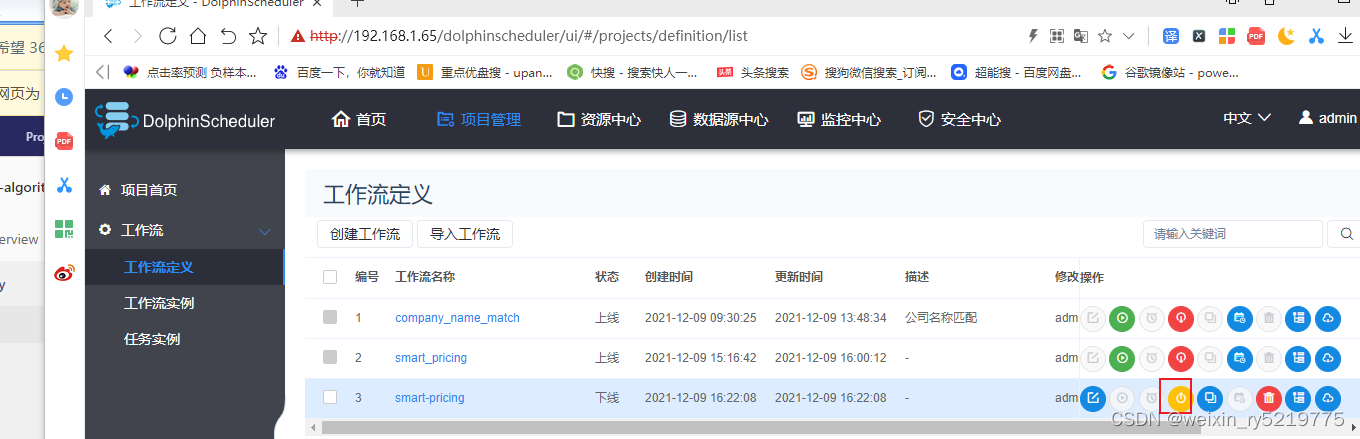Open 资源中心 in top navigation
The height and width of the screenshot is (439, 1360).
pos(599,119)
